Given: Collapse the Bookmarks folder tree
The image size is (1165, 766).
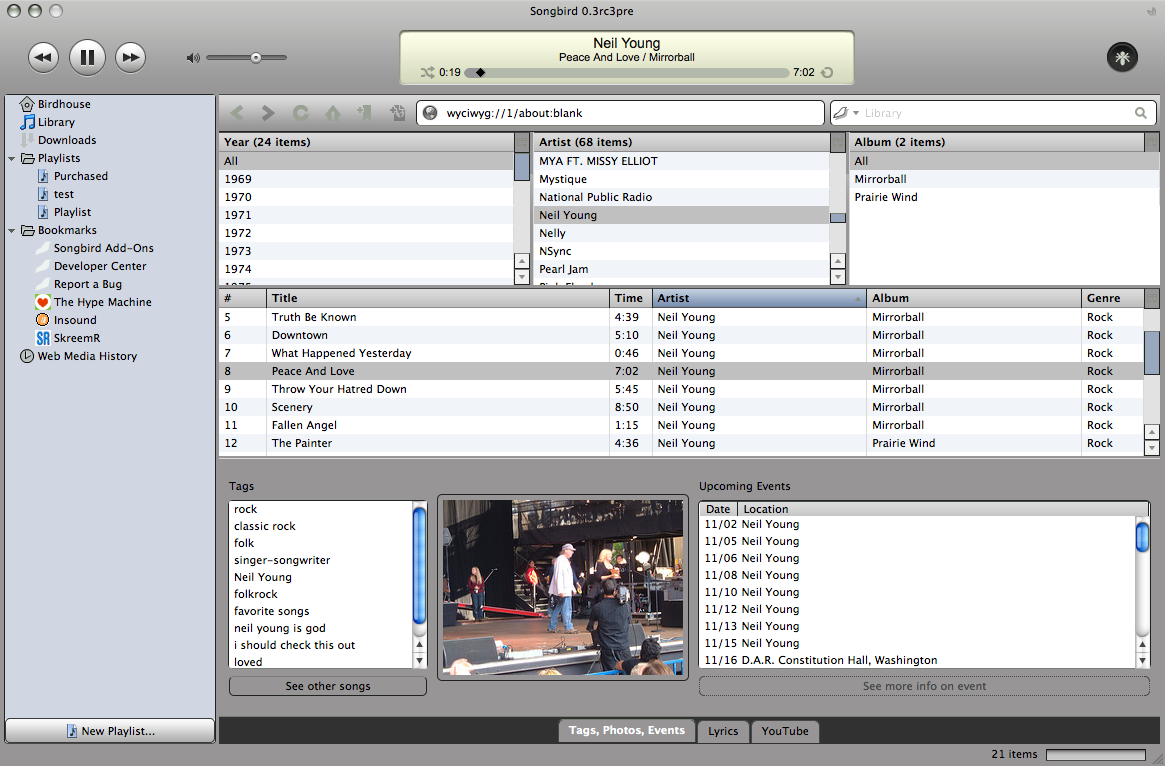Looking at the screenshot, I should coord(12,230).
